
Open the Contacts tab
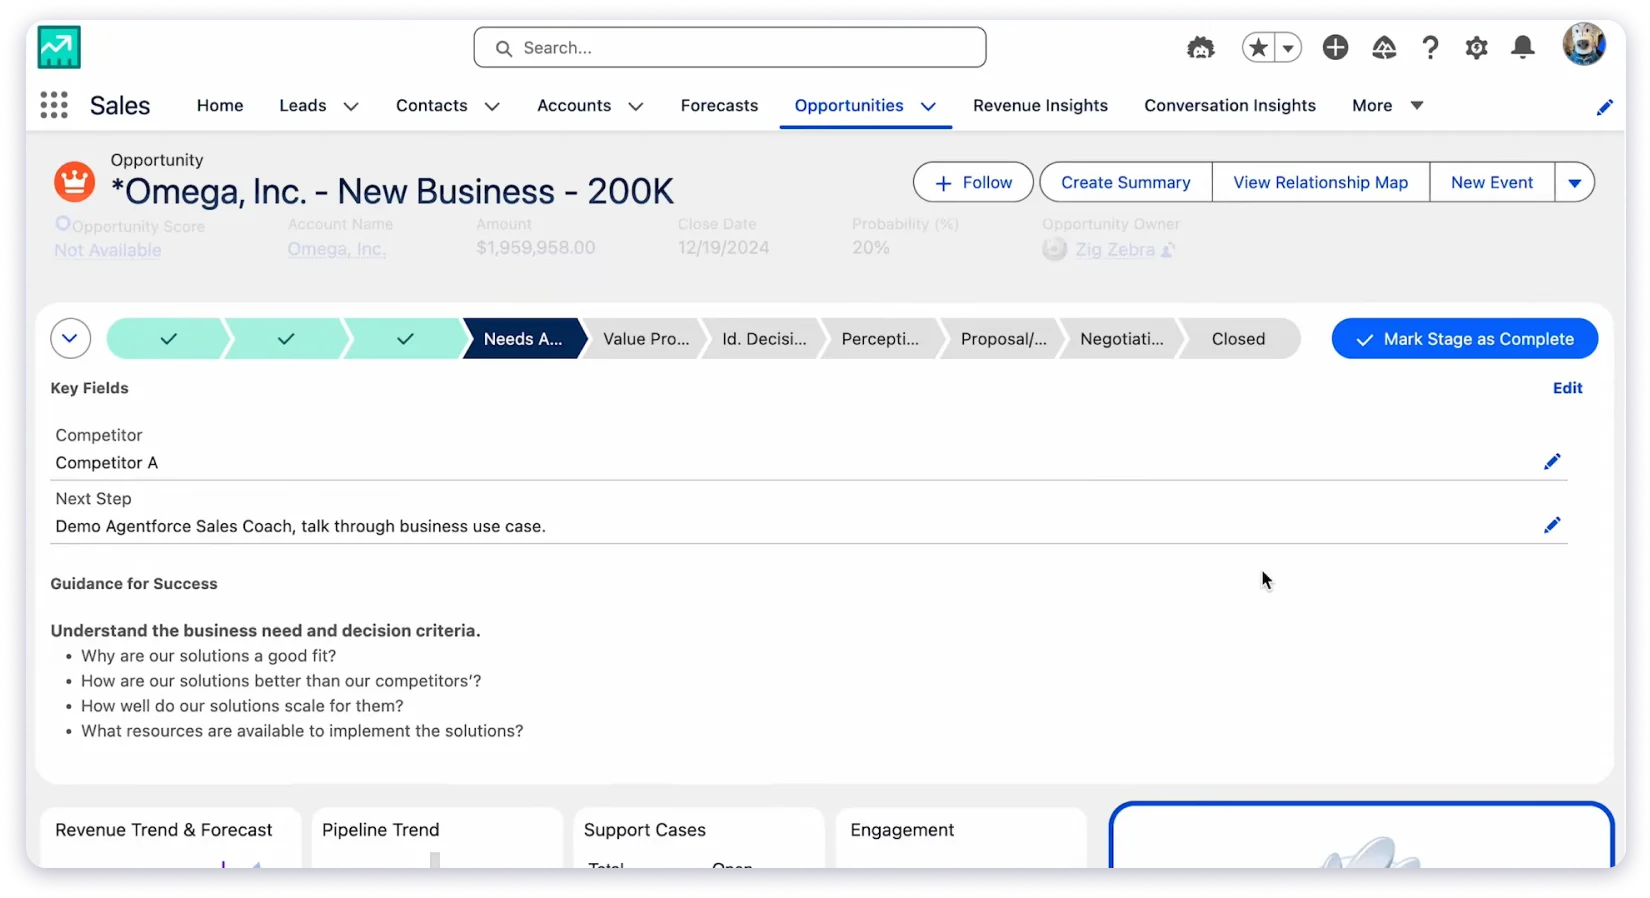click(x=431, y=105)
